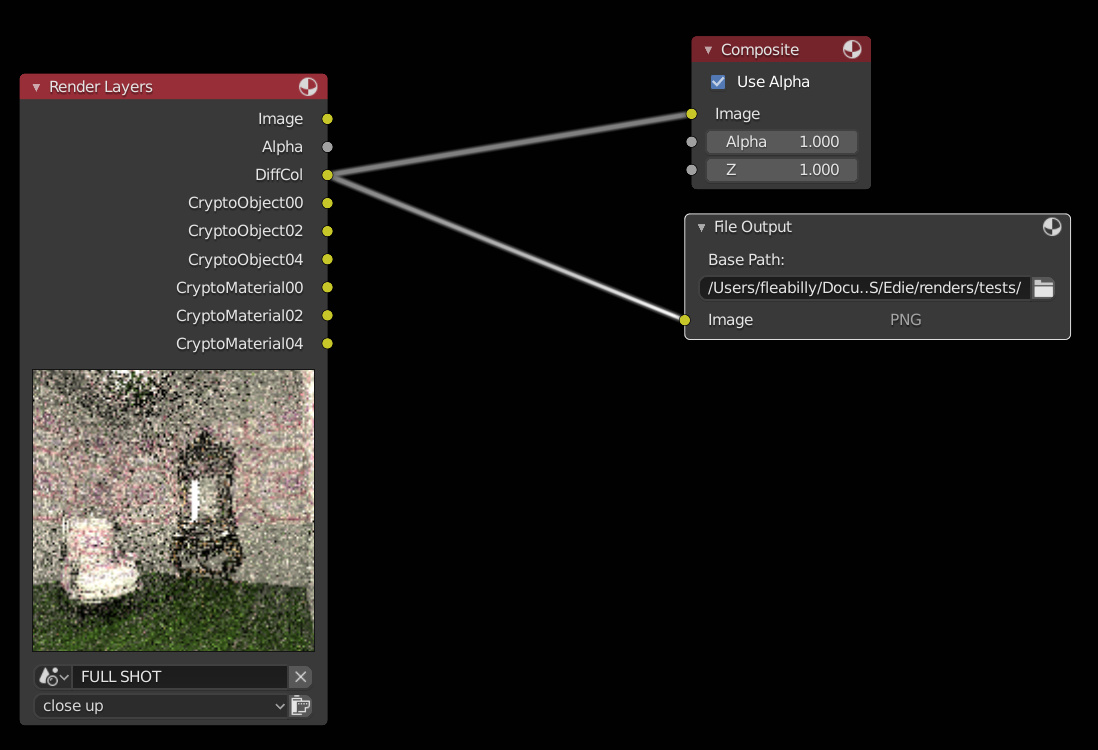Toggle preview icon on File Output node

click(x=1051, y=227)
